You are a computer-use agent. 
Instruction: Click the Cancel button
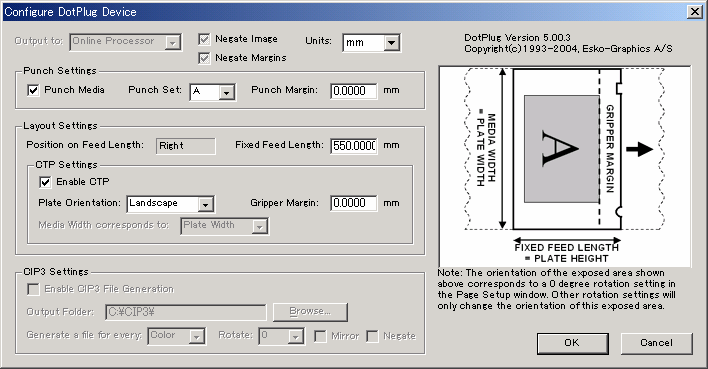coord(657,343)
